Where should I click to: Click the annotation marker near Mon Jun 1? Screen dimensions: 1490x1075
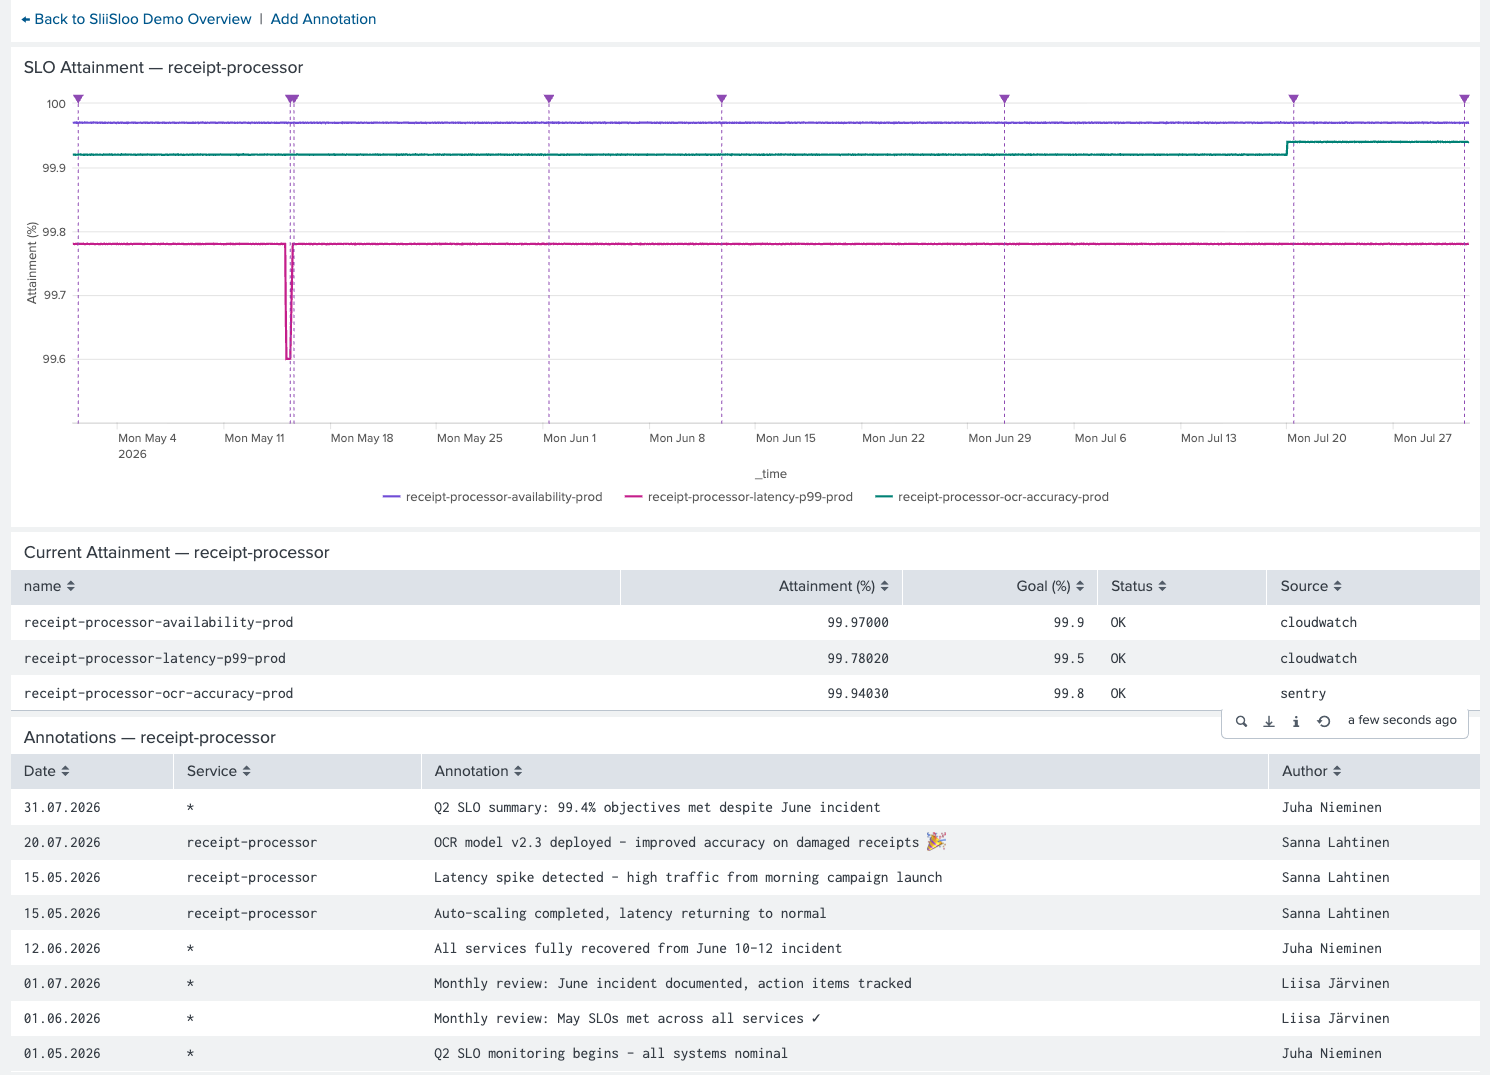tap(549, 99)
